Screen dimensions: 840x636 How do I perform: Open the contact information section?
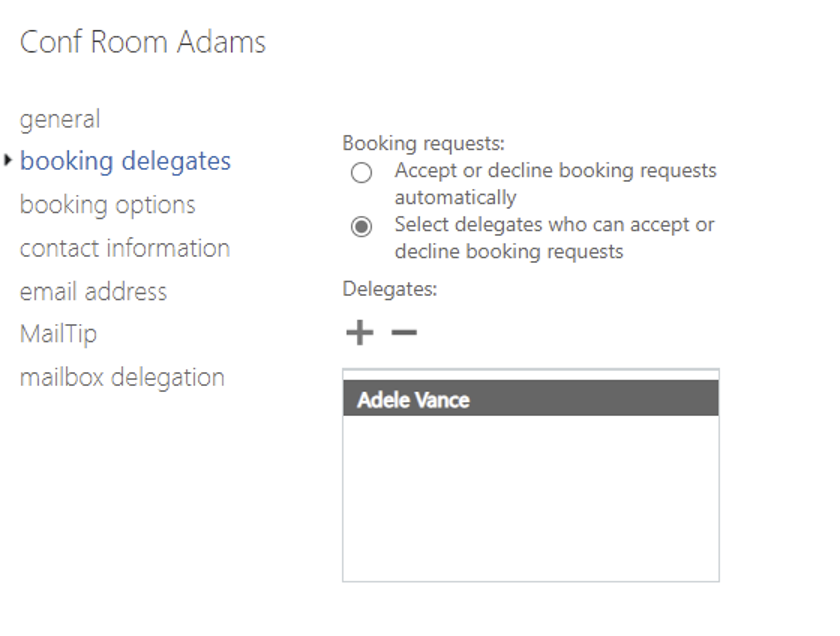click(x=124, y=247)
